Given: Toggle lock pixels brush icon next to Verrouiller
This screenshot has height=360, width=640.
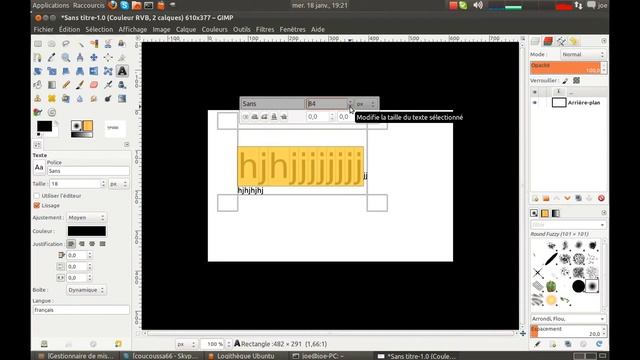Looking at the screenshot, I should (x=565, y=81).
